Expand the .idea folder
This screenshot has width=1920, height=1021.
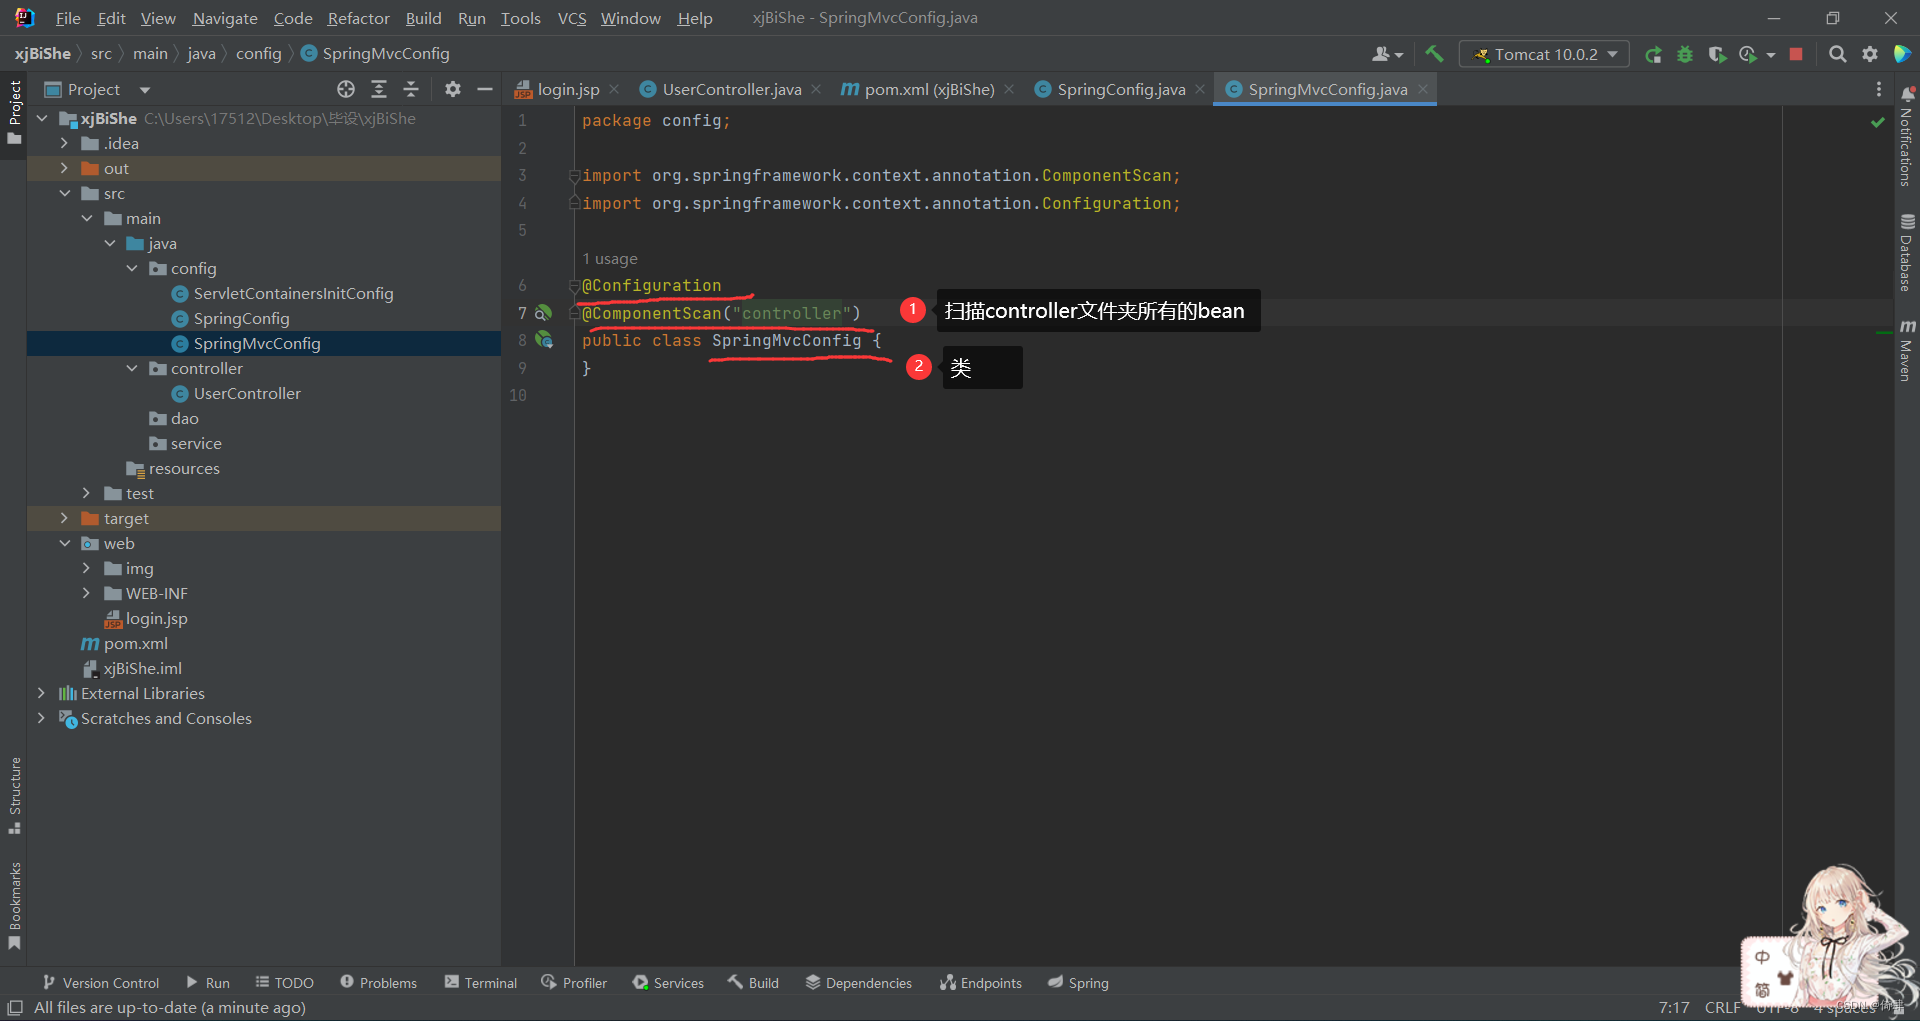tap(64, 143)
